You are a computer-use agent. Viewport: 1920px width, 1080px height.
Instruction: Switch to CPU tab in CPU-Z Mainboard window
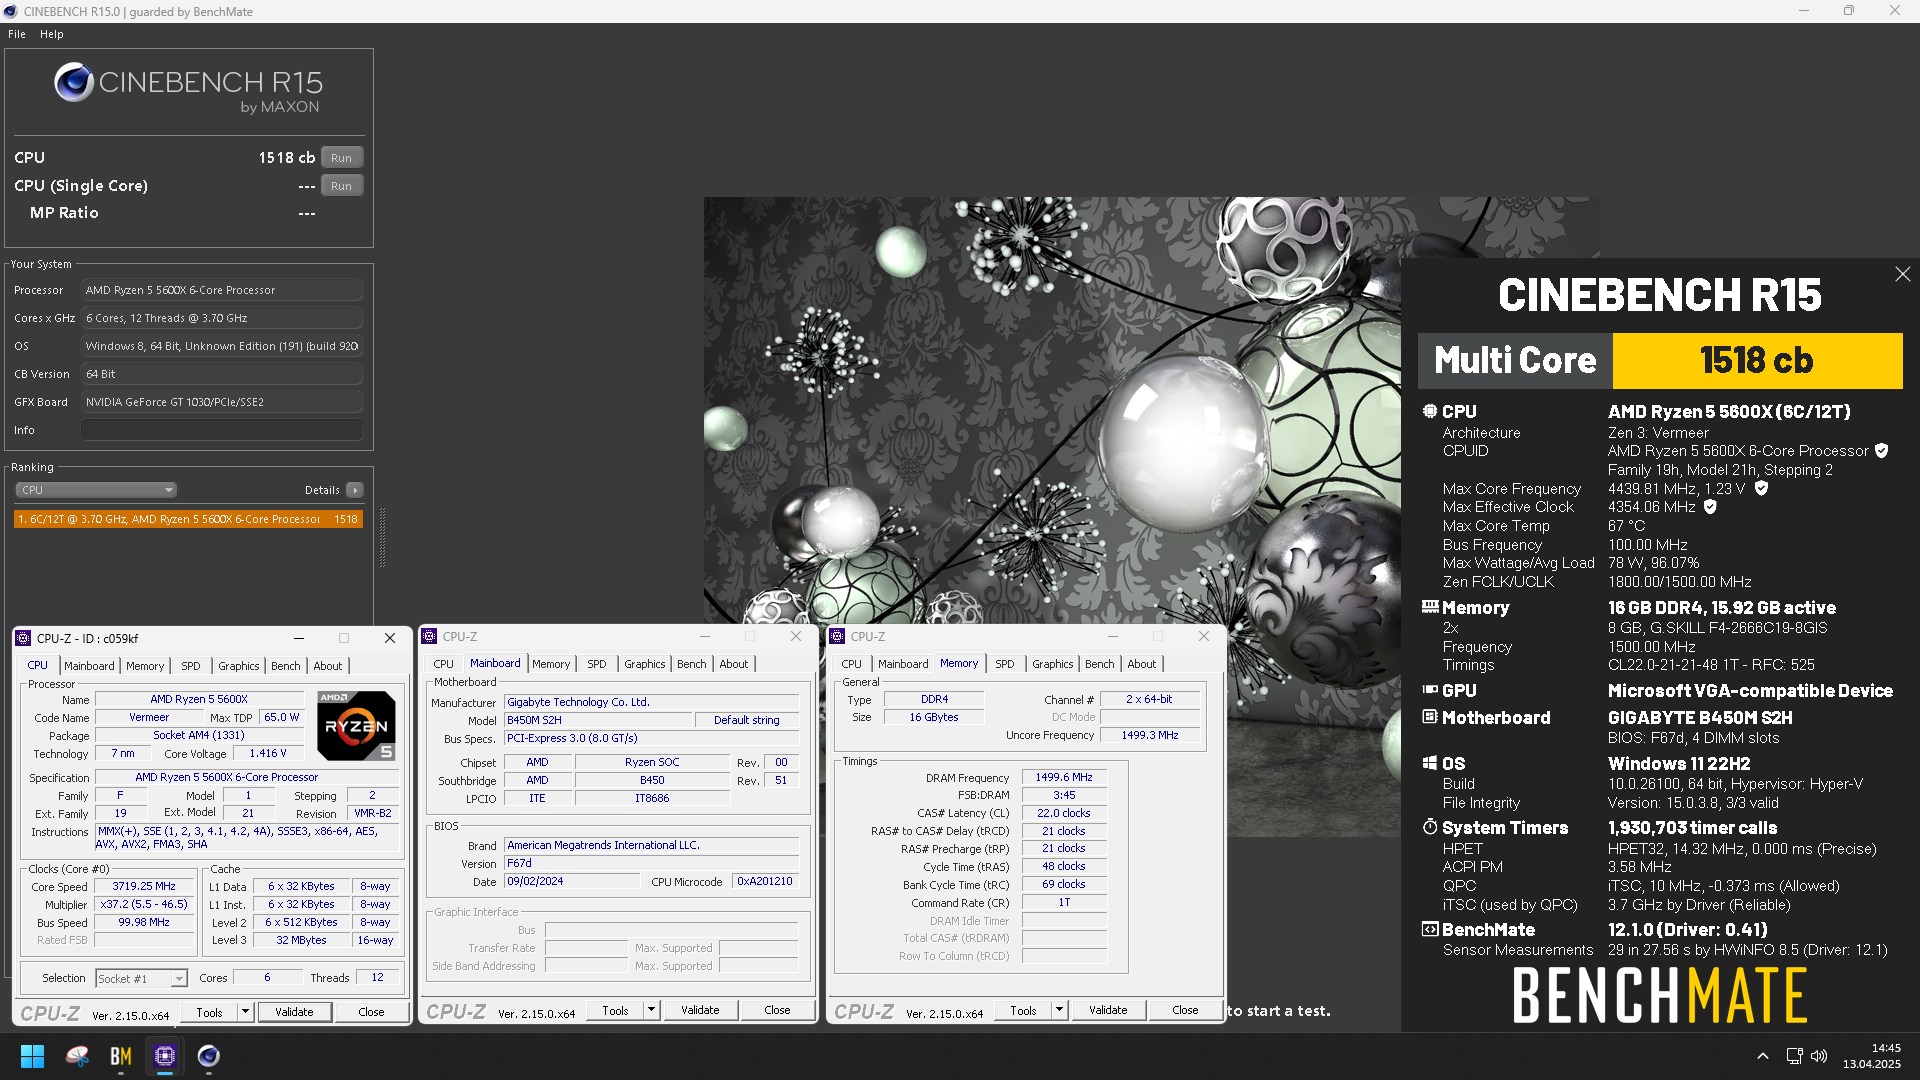tap(443, 664)
